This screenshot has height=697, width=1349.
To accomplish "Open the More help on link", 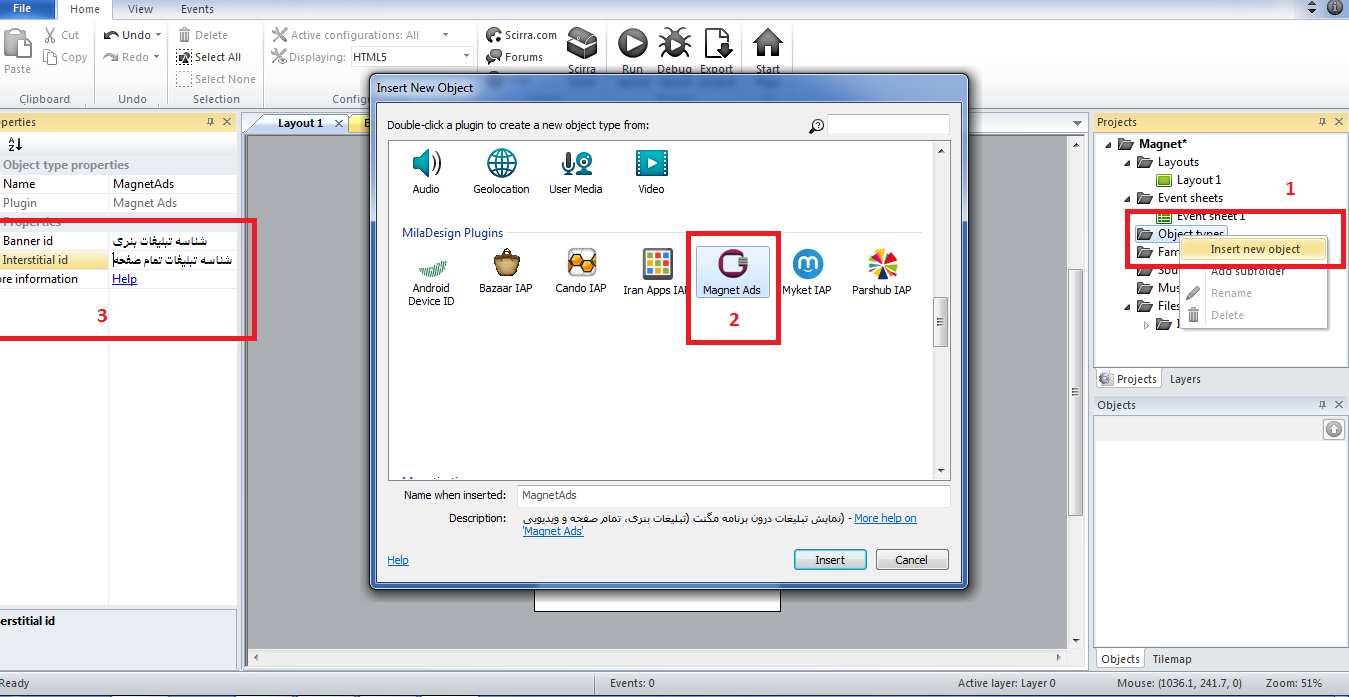I will tap(885, 518).
